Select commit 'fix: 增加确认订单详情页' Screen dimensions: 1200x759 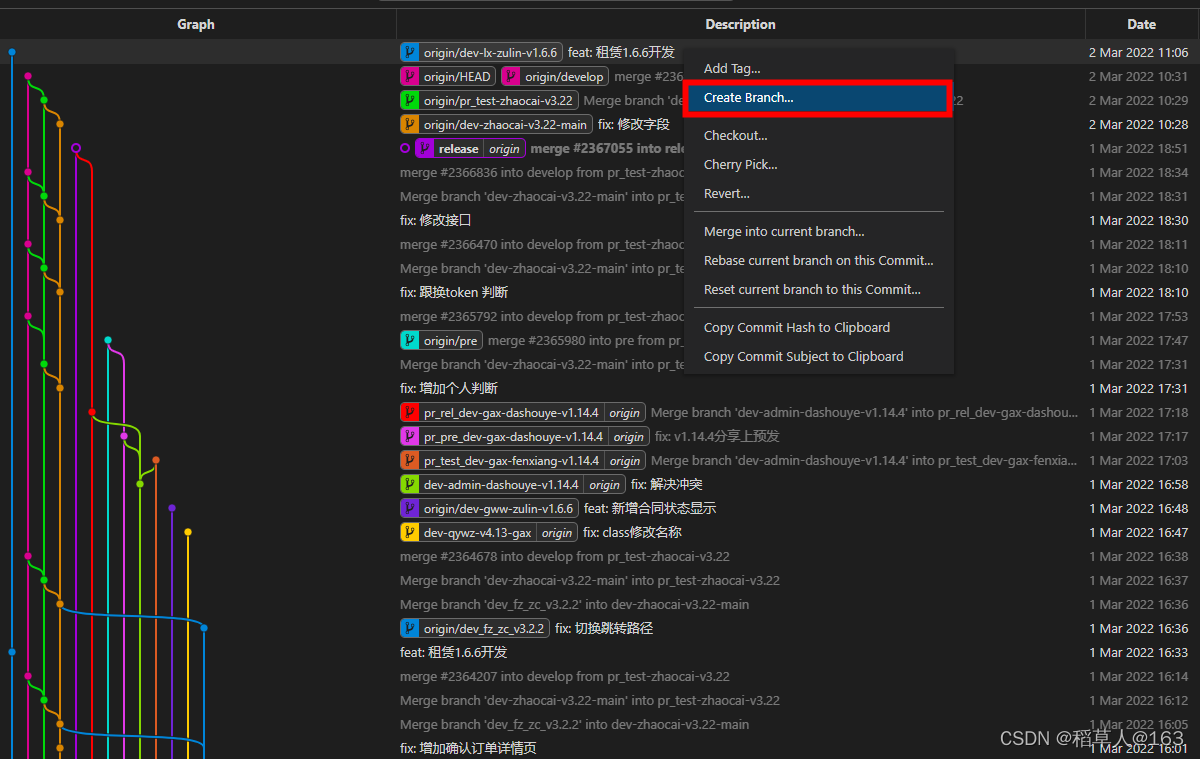click(x=468, y=748)
